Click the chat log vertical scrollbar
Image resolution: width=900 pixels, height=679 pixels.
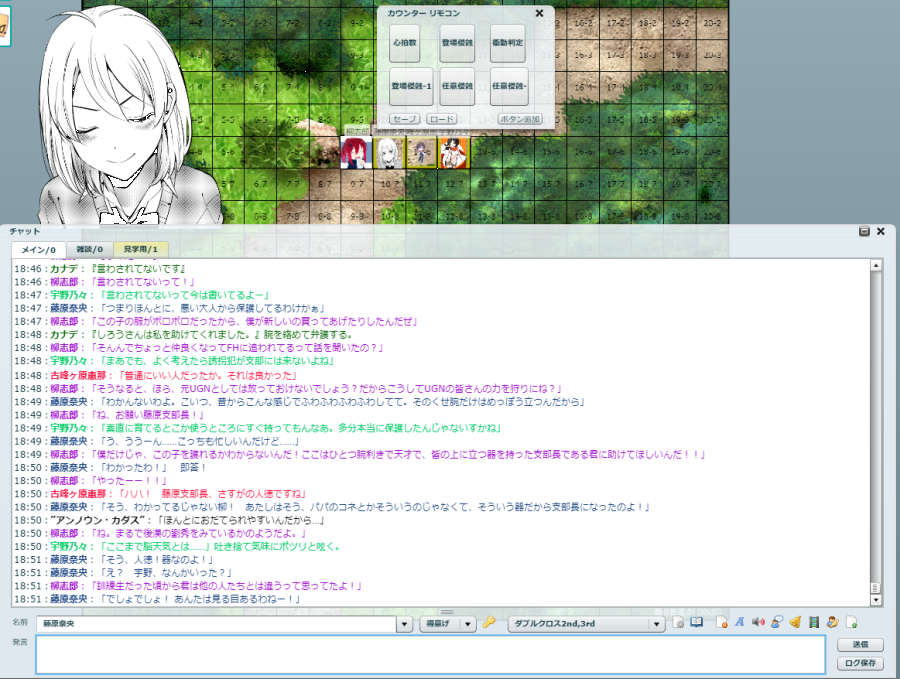876,430
